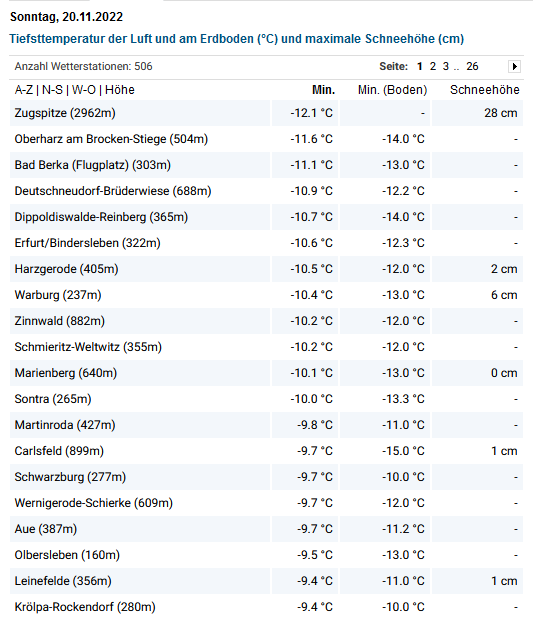
Task: Select current page 1
Action: [x=420, y=66]
